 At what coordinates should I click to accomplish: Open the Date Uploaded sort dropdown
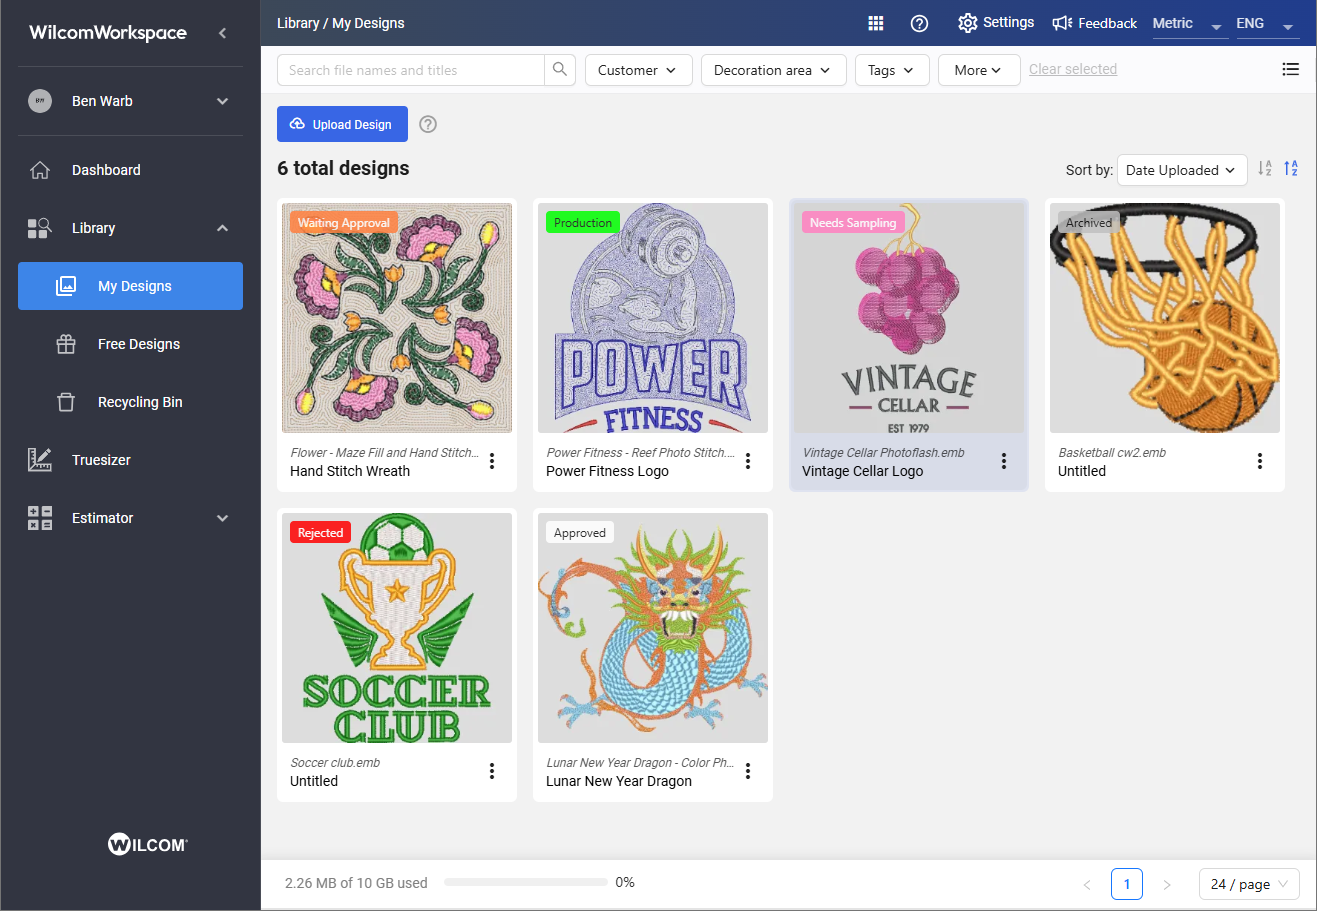pyautogui.click(x=1181, y=170)
